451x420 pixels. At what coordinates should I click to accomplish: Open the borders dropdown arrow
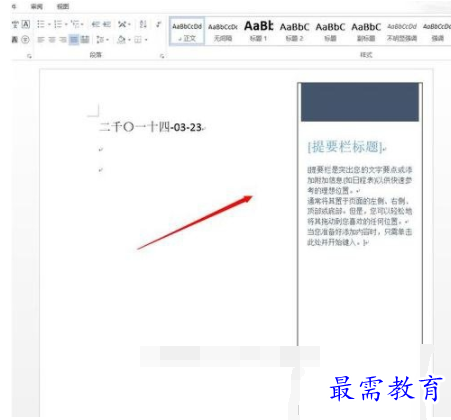coord(146,40)
